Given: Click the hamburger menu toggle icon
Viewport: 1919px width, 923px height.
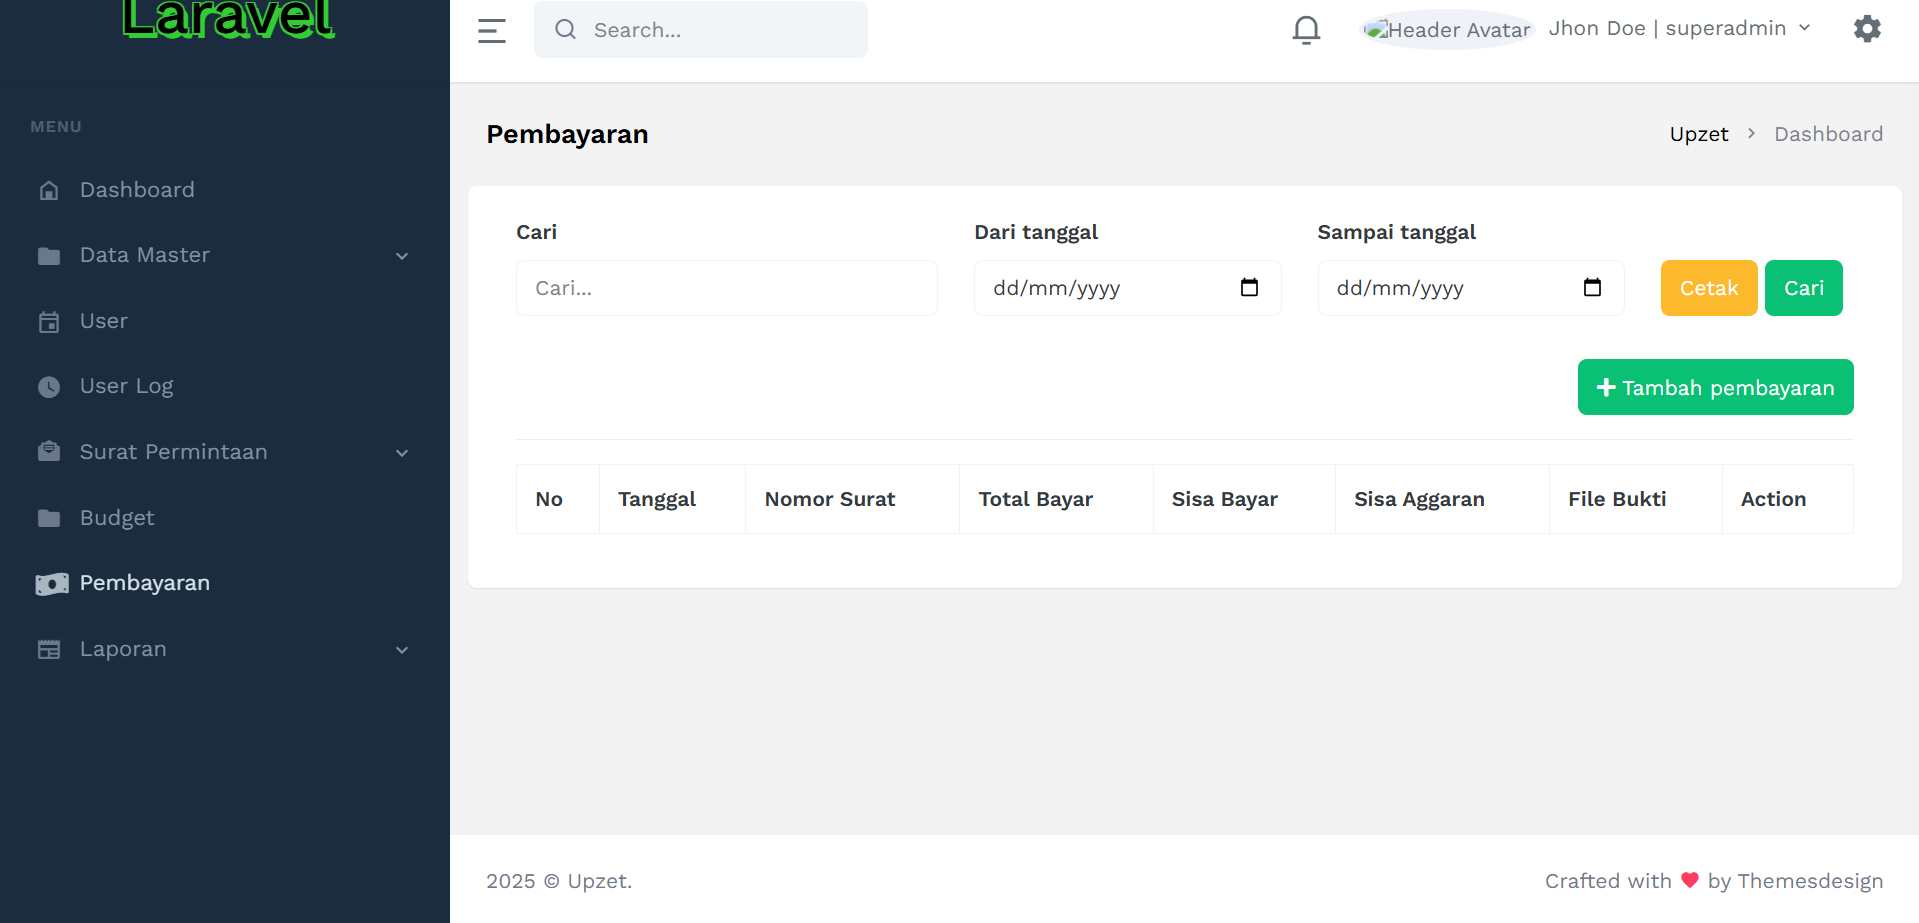Looking at the screenshot, I should coord(491,31).
